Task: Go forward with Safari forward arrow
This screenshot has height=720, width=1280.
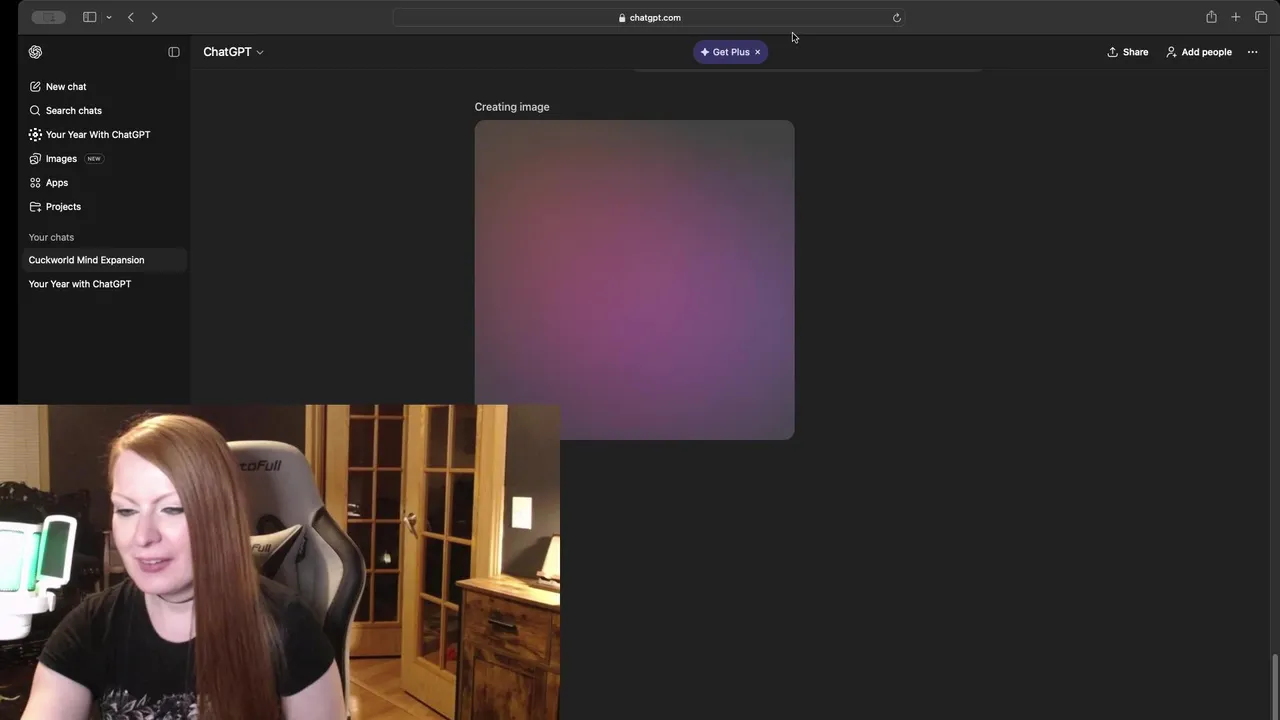Action: point(154,17)
